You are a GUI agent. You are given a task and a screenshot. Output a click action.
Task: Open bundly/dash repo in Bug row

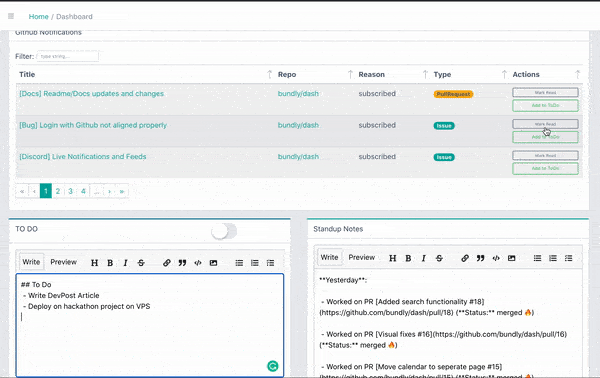pos(298,125)
